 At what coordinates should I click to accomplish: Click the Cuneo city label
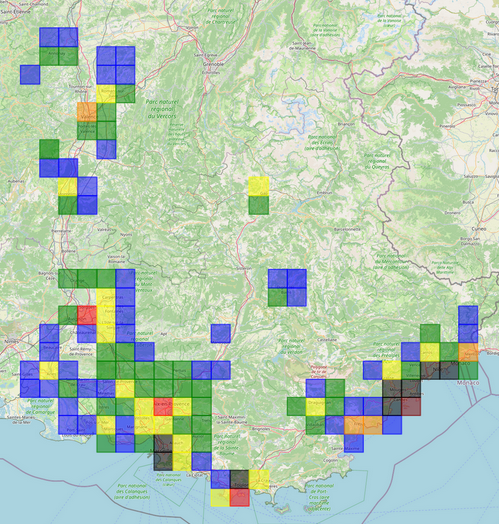[x=479, y=229]
